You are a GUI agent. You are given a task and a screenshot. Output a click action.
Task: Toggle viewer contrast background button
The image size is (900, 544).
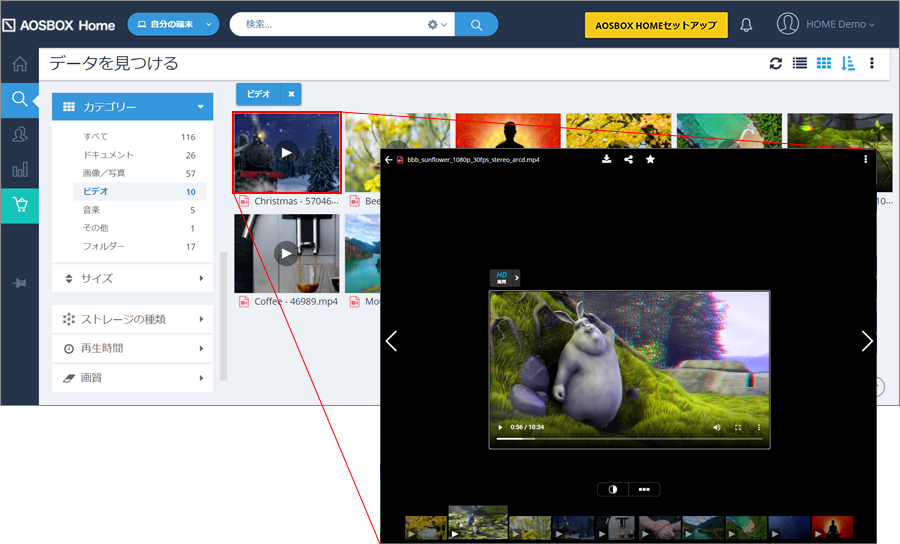613,489
